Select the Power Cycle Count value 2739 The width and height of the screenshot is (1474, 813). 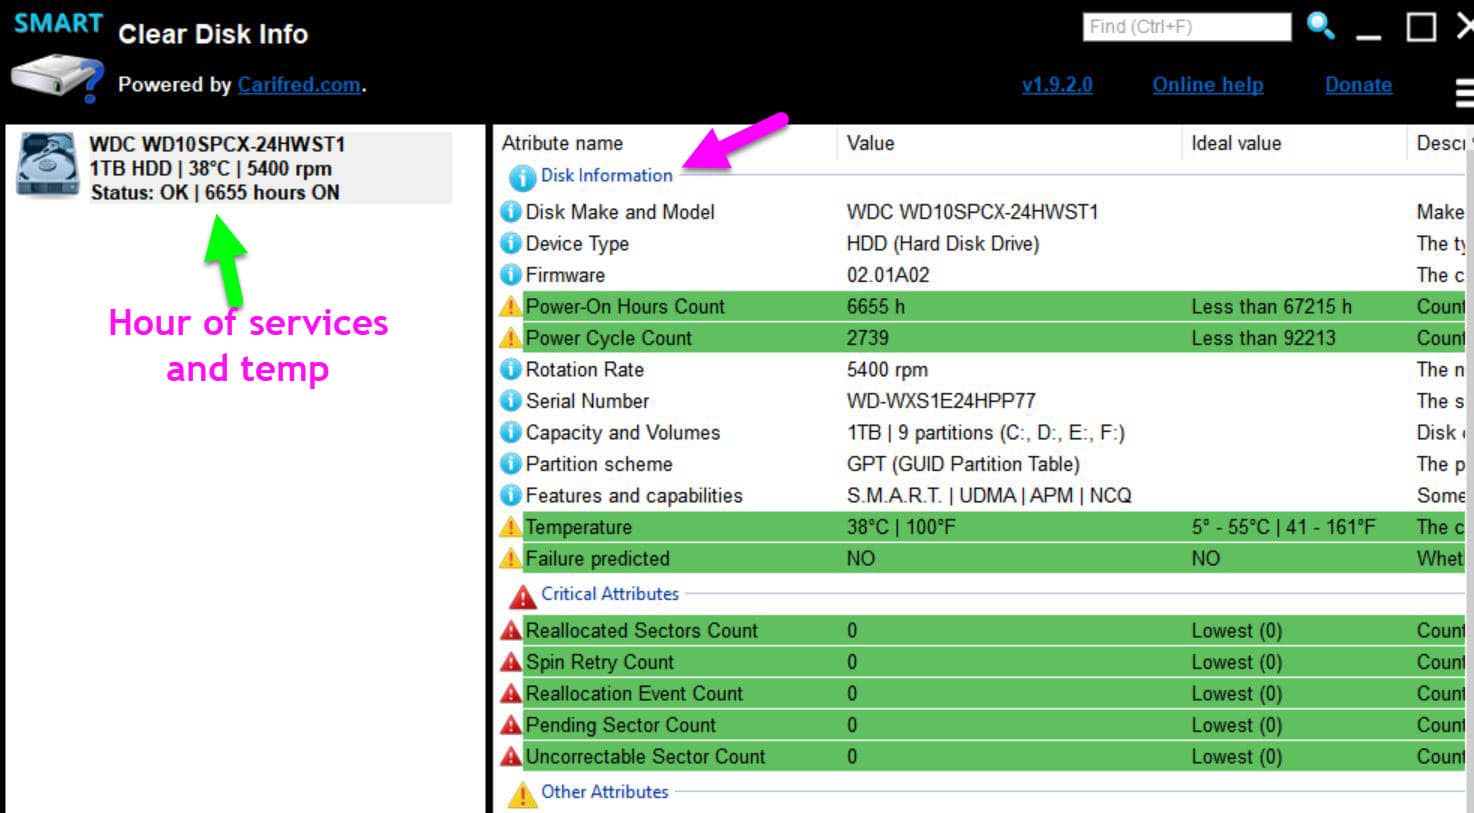tap(867, 338)
